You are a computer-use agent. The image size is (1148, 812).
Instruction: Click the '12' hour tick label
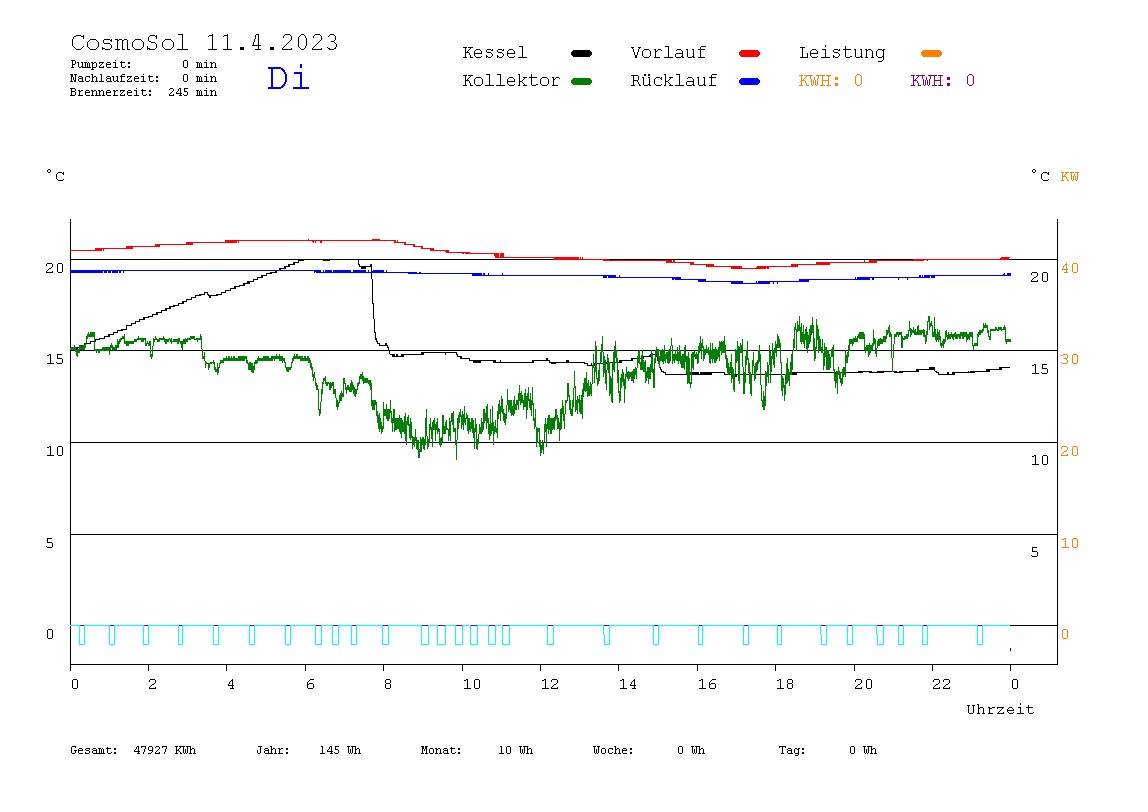549,684
